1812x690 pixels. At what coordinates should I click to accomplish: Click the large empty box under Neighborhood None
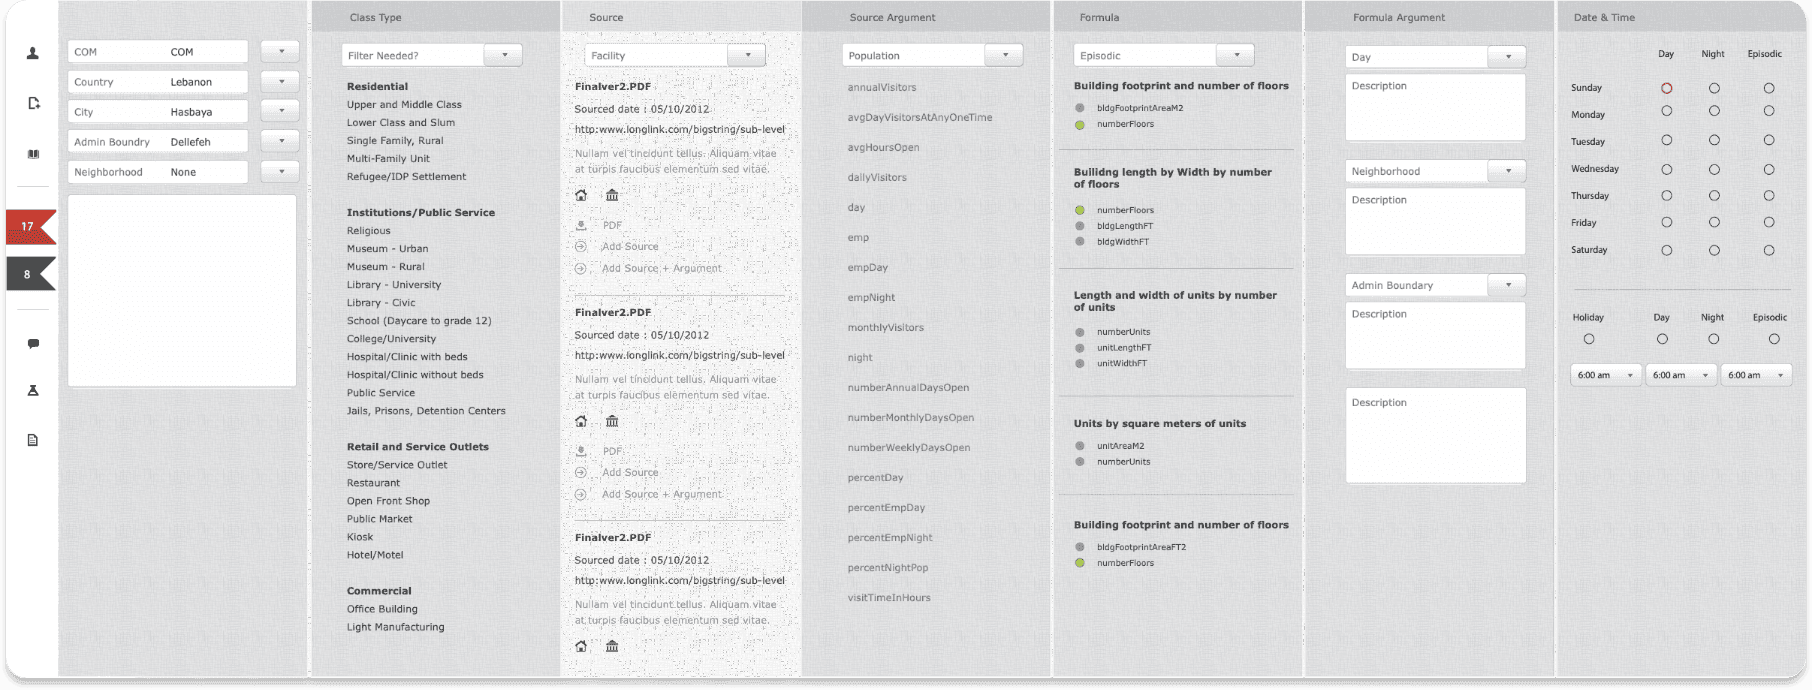click(x=182, y=290)
